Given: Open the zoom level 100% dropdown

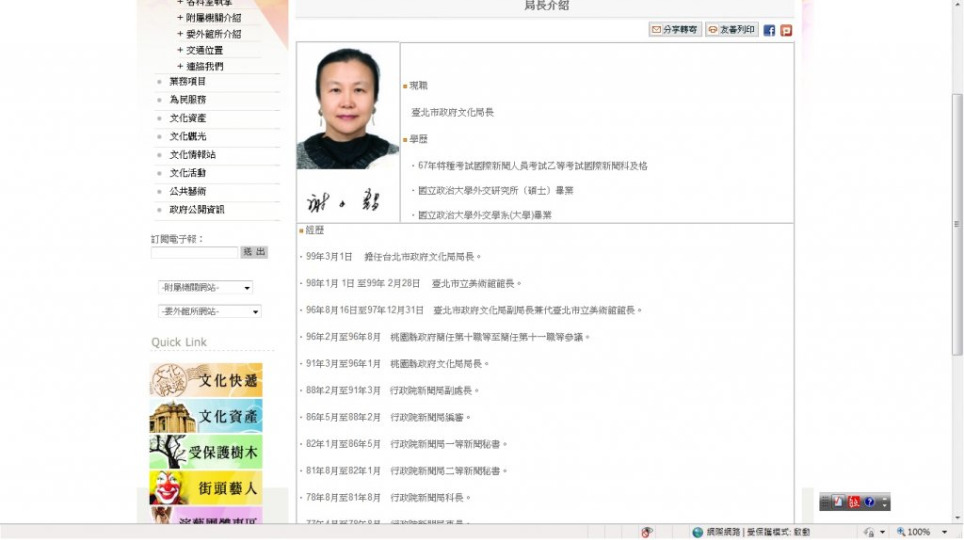Looking at the screenshot, I should point(945,532).
